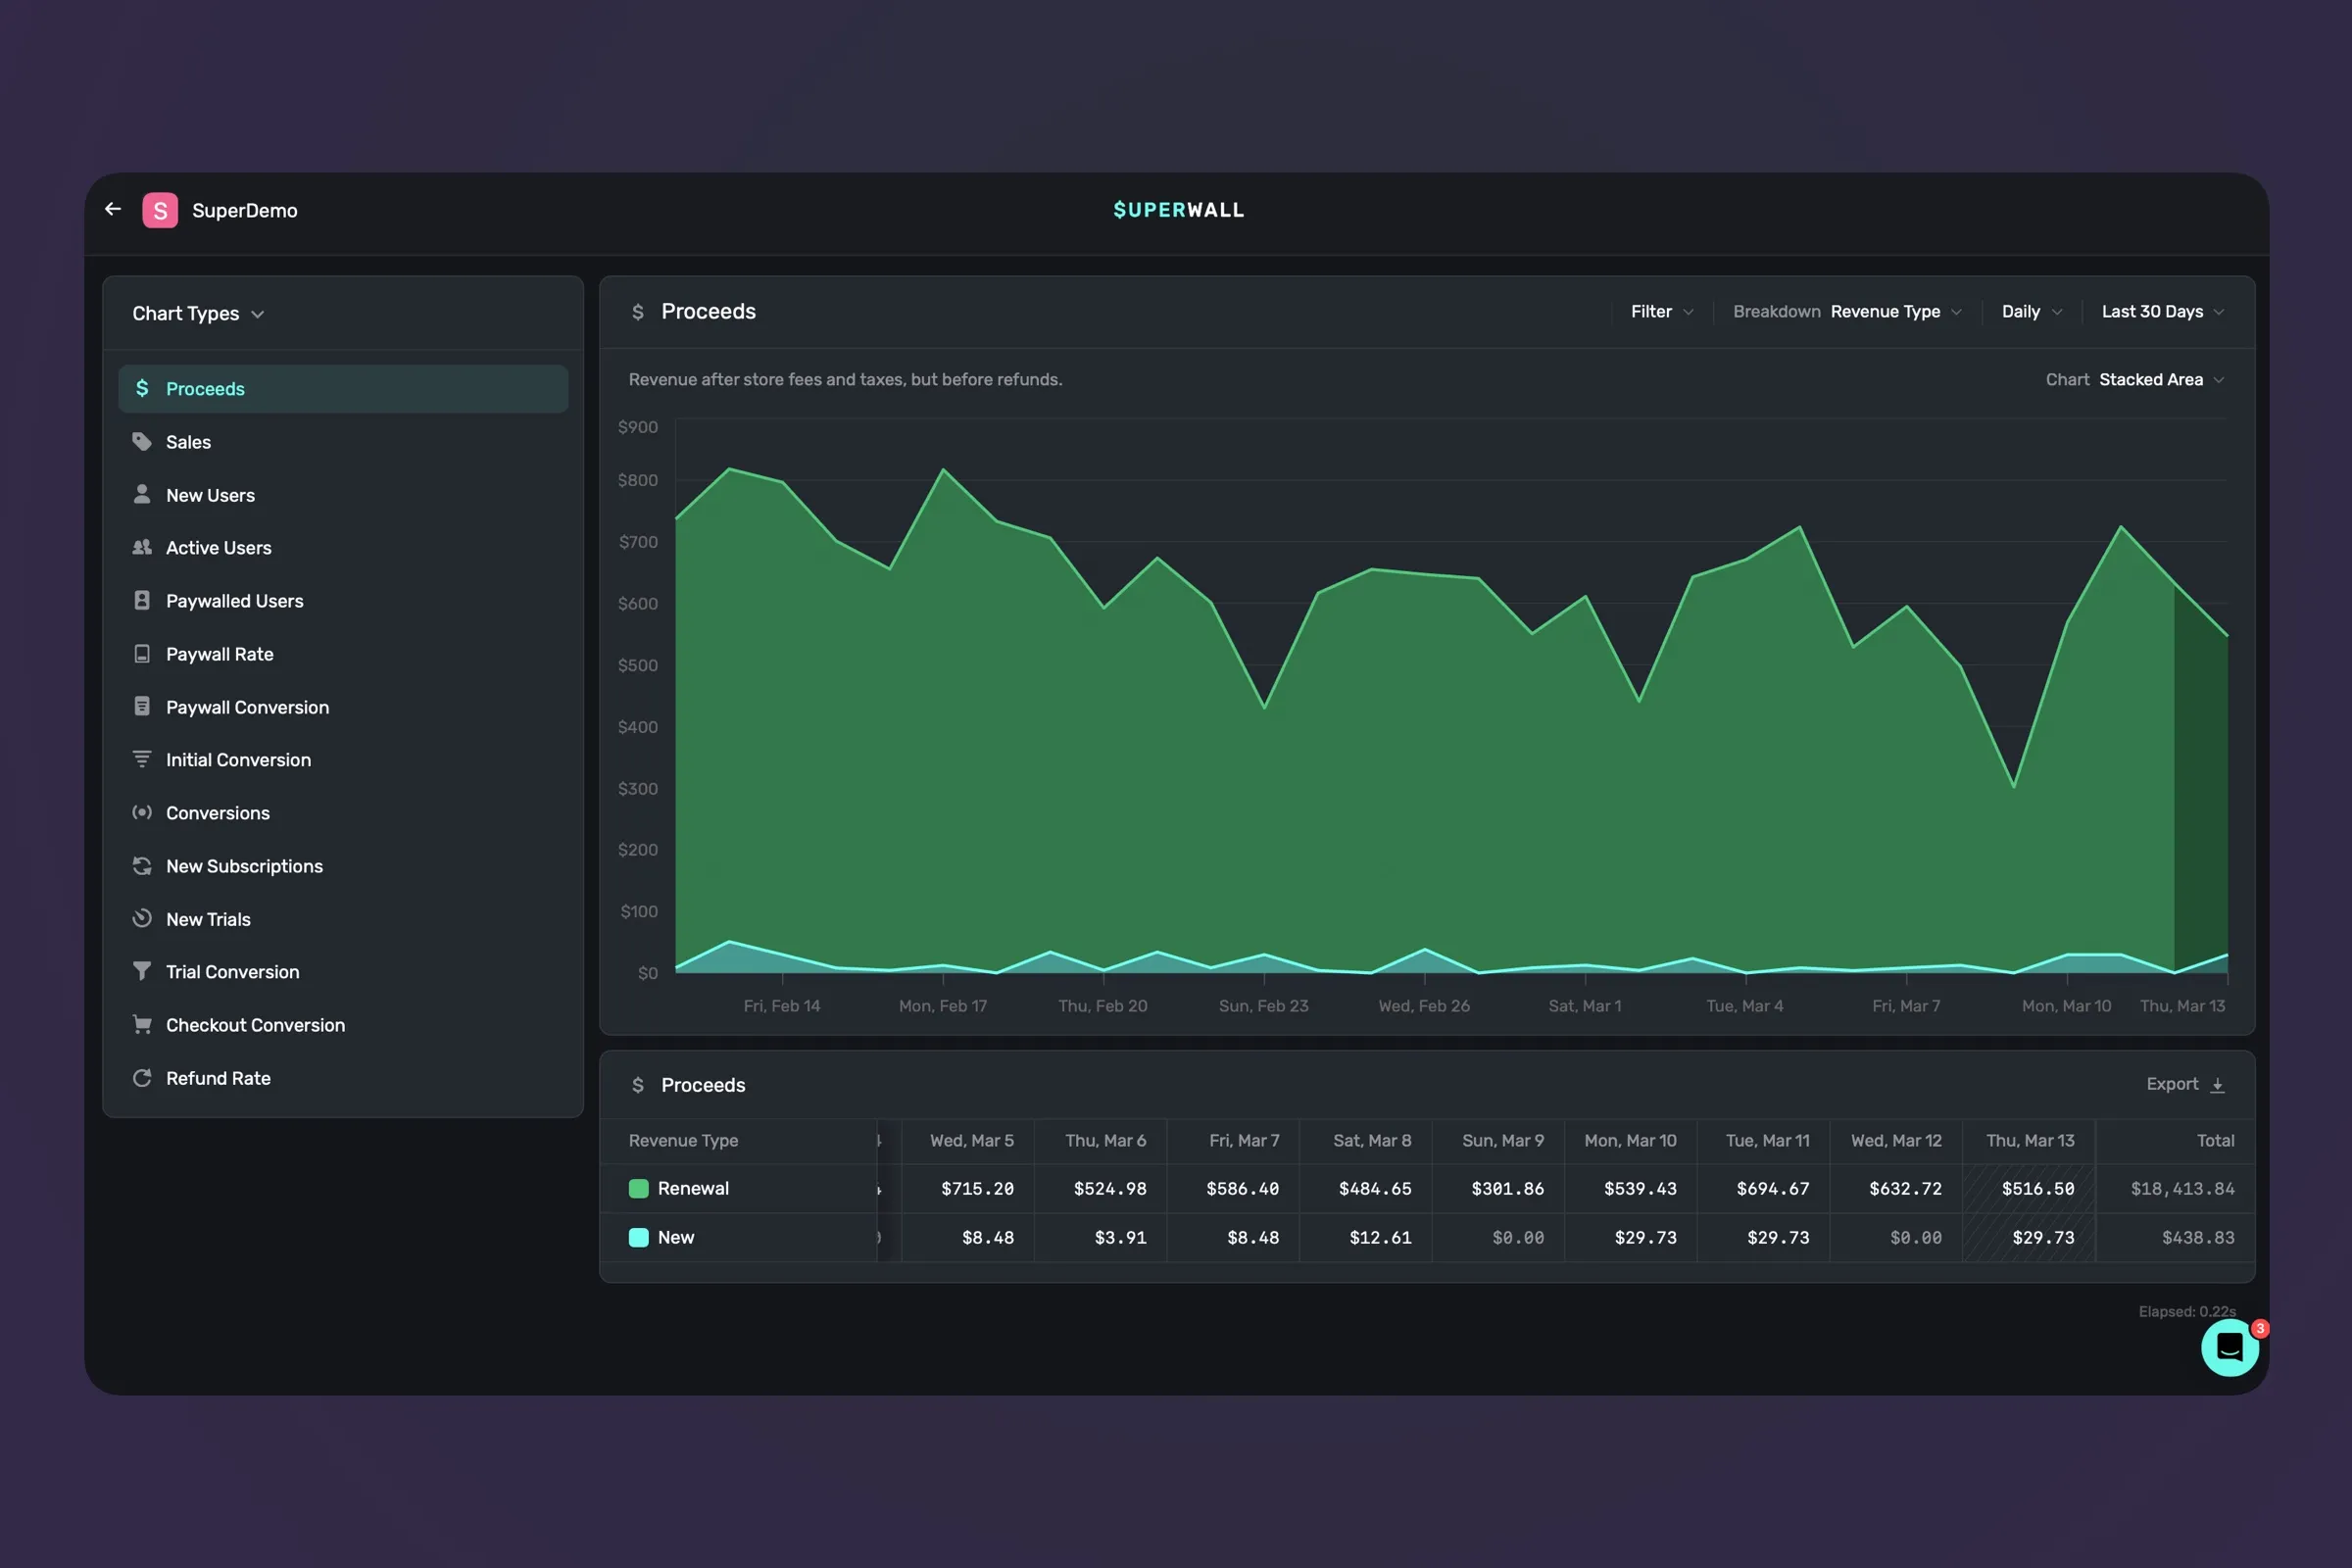Image resolution: width=2352 pixels, height=1568 pixels.
Task: Click the Revenue Type column header
Action: click(683, 1140)
